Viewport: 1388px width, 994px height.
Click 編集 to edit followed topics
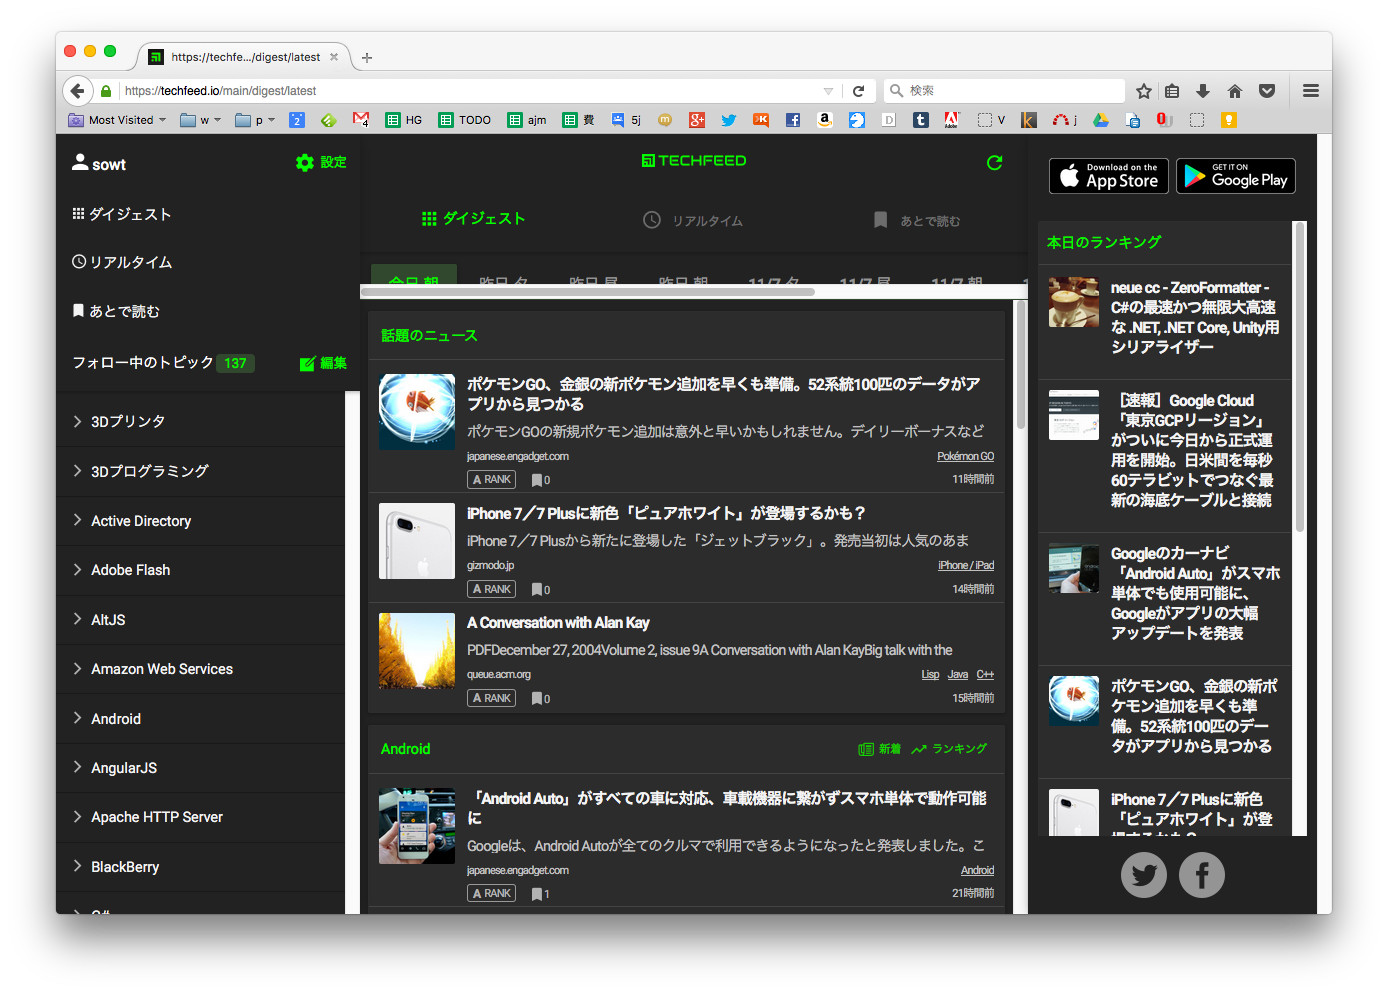coord(323,363)
